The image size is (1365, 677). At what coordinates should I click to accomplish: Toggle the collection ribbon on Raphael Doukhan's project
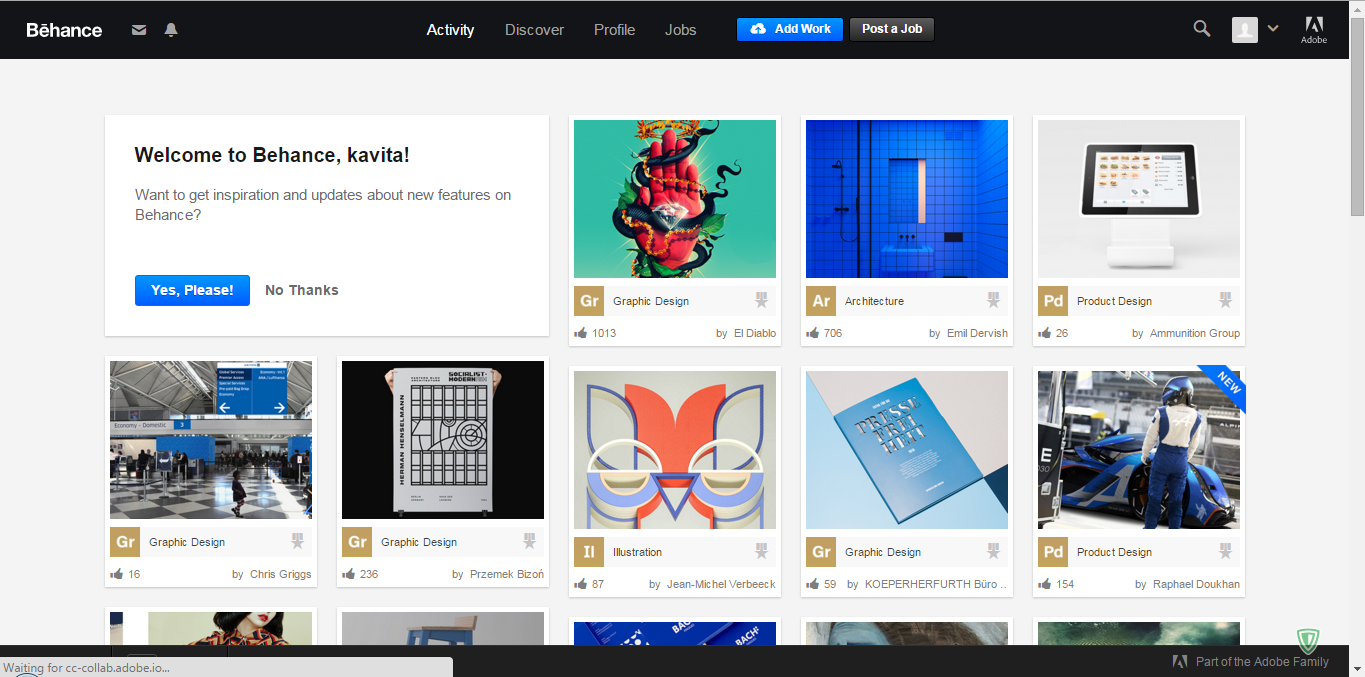point(1224,551)
